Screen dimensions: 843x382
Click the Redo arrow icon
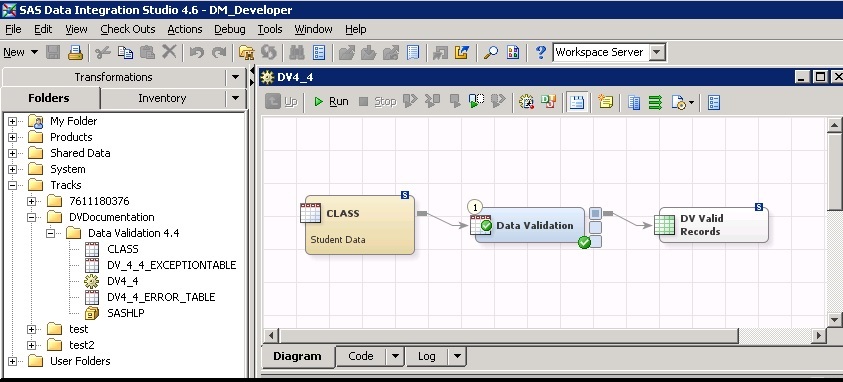[219, 52]
